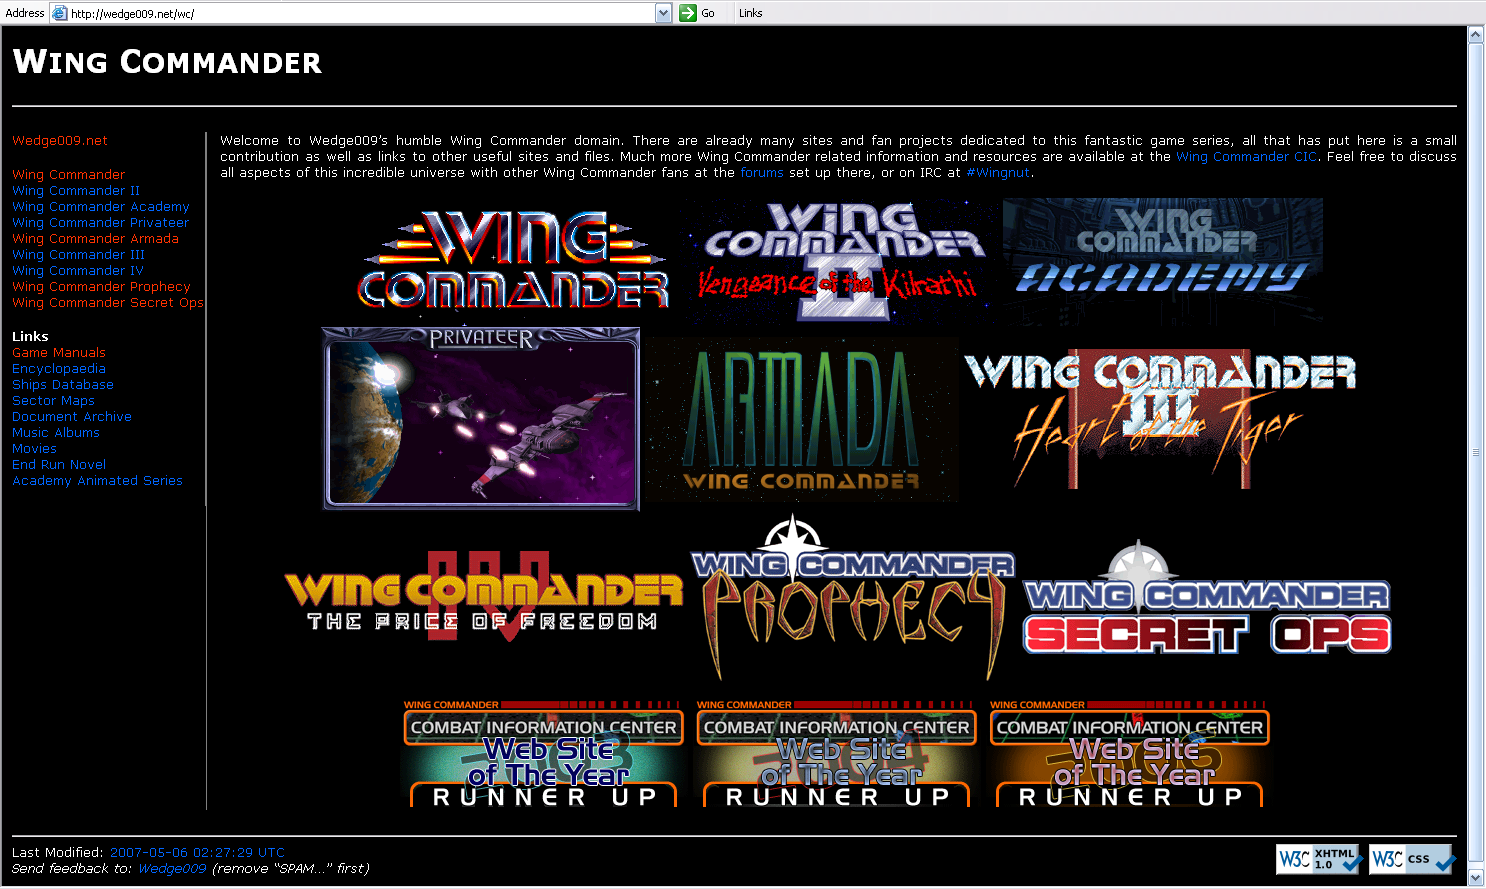Click Wing Commander II Vengeance of Kilrathi logo
Viewport: 1486px width, 889px height.
841,259
